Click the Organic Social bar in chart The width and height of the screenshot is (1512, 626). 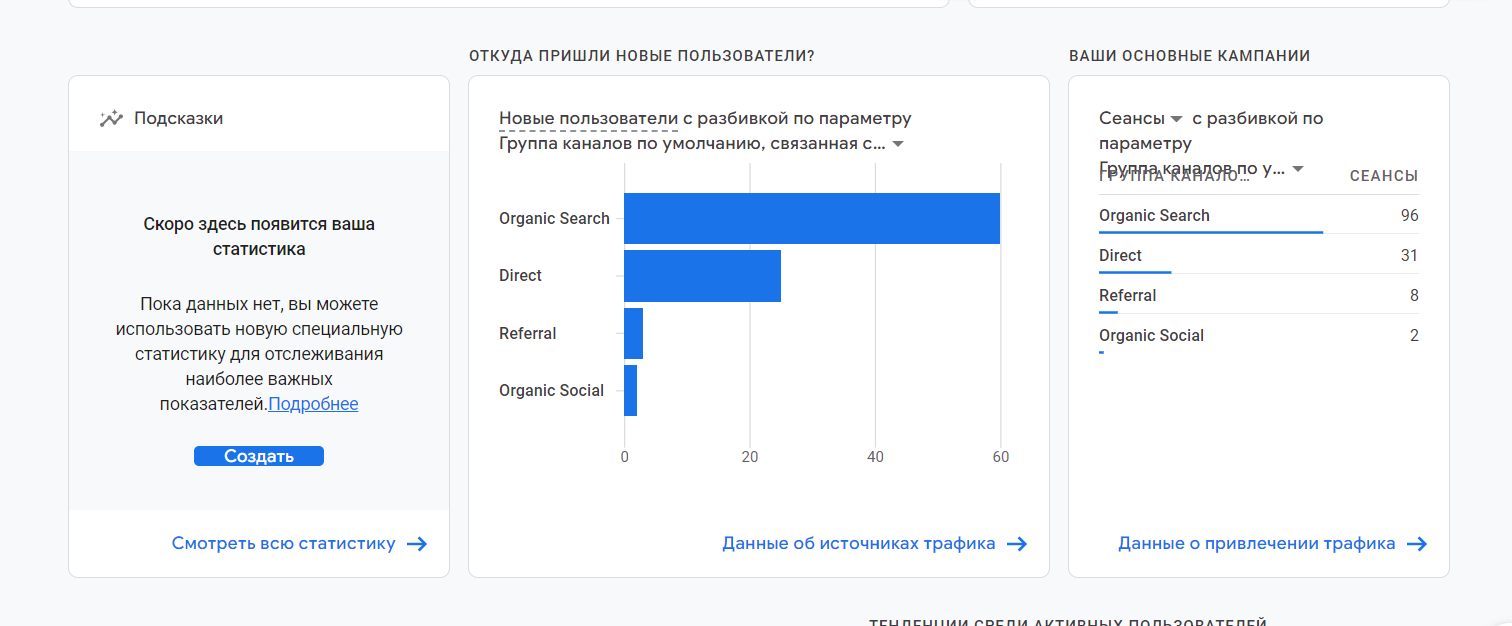tap(630, 391)
